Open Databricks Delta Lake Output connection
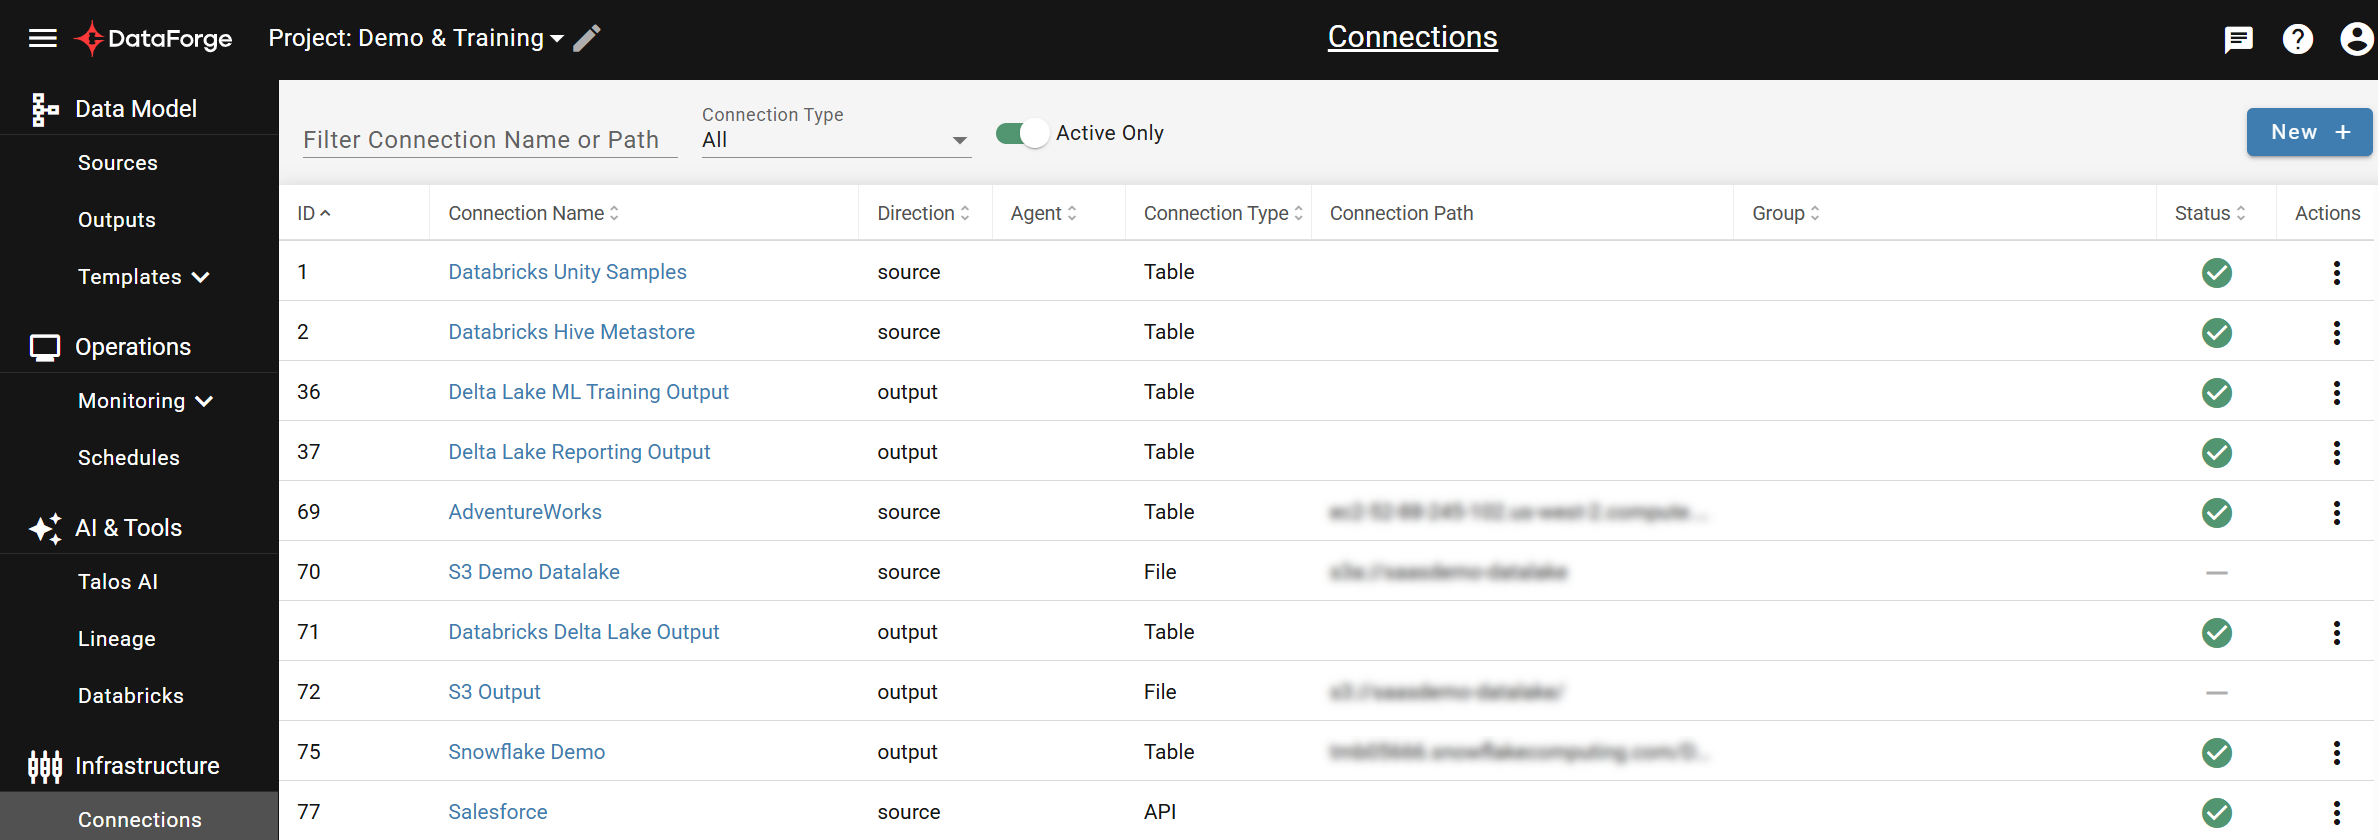The width and height of the screenshot is (2378, 840). 584,632
